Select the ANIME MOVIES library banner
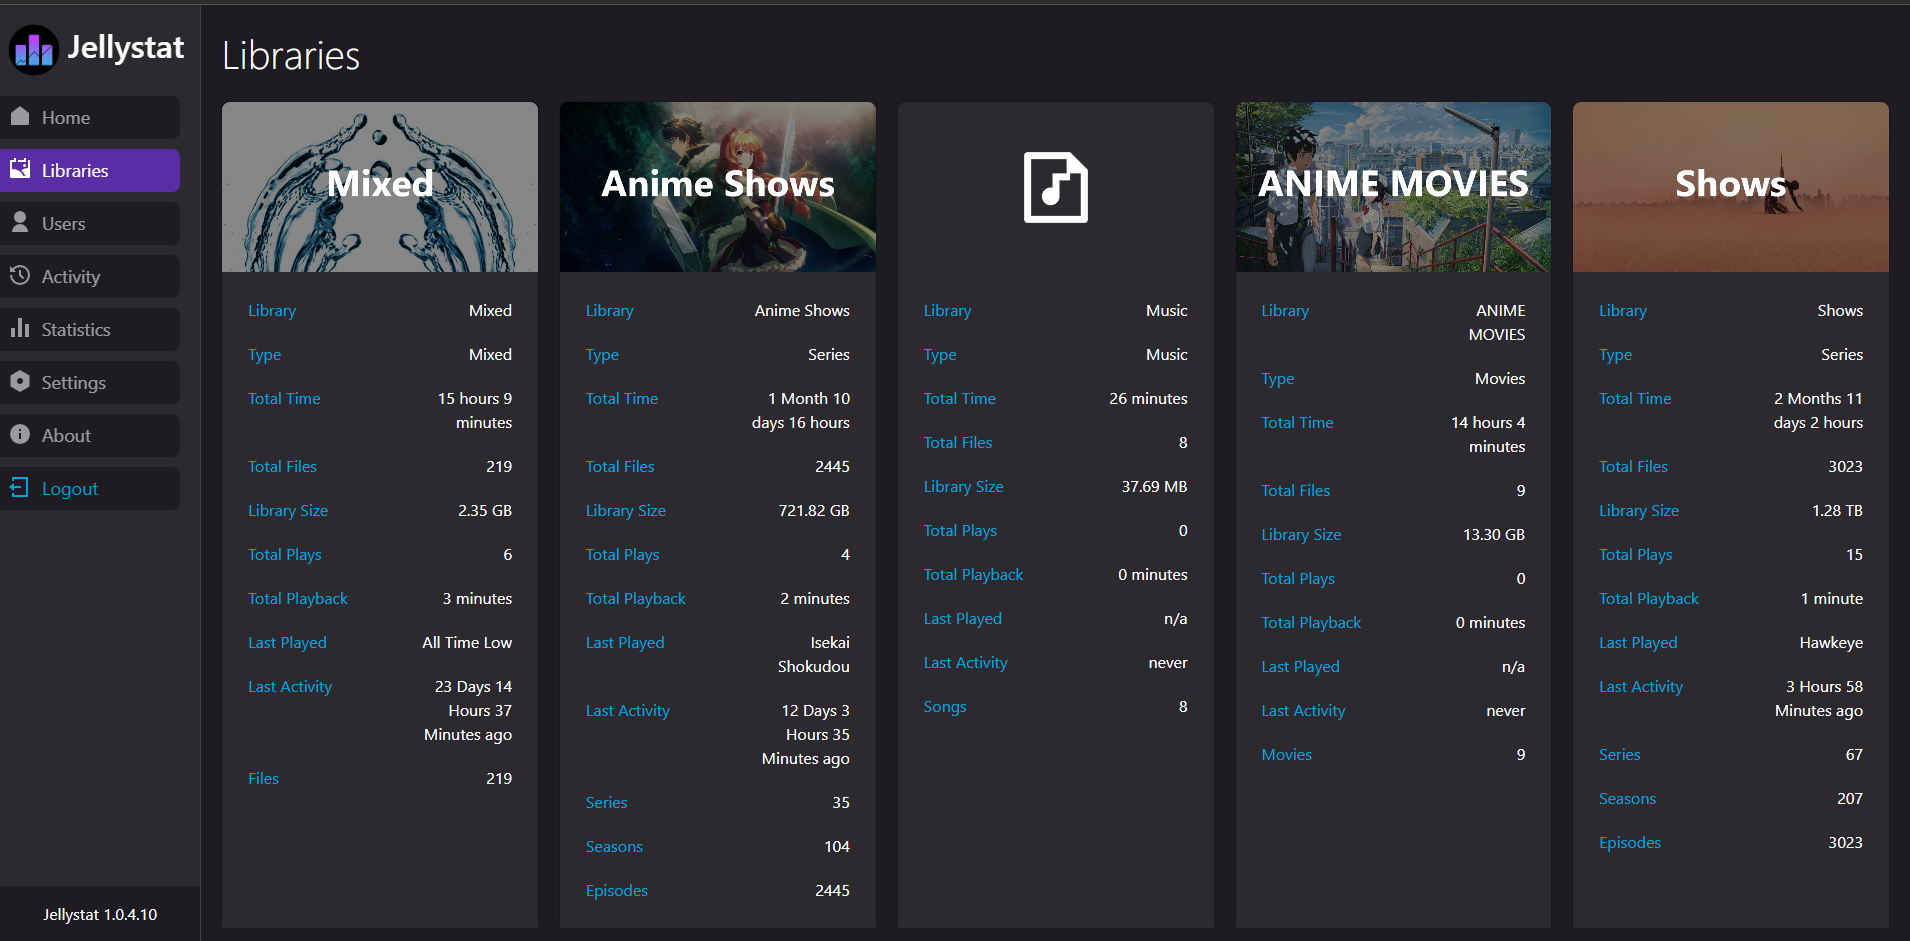The height and width of the screenshot is (941, 1910). click(x=1393, y=186)
